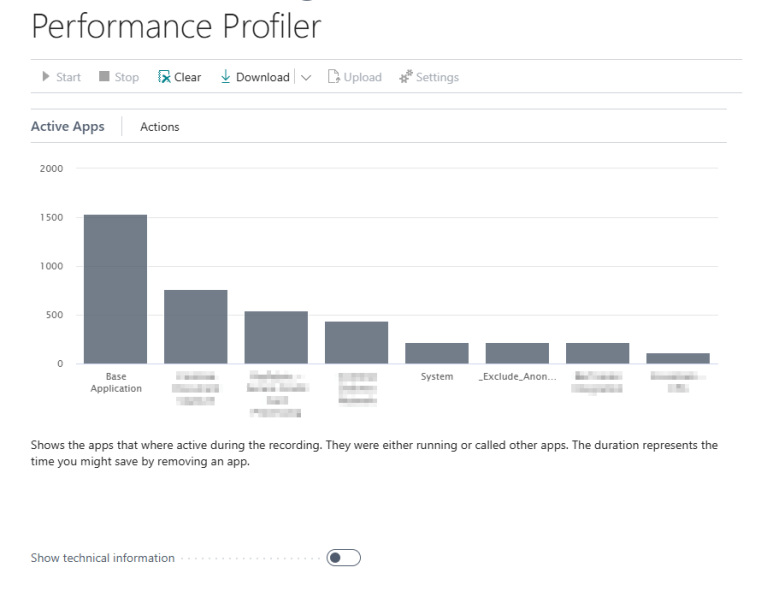This screenshot has width=767, height=597.
Task: Open the Actions tab
Action: click(x=159, y=127)
